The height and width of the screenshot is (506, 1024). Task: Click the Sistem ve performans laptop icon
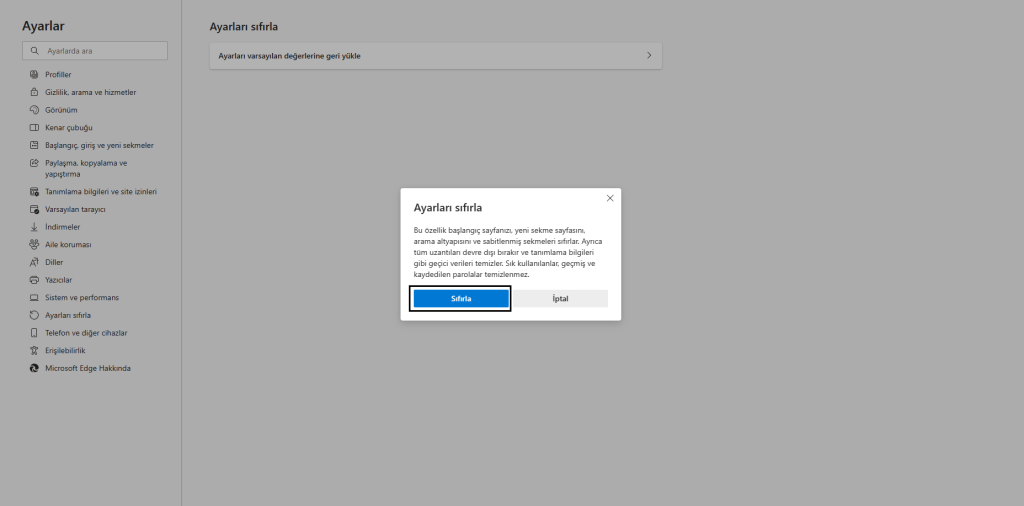pyautogui.click(x=34, y=297)
